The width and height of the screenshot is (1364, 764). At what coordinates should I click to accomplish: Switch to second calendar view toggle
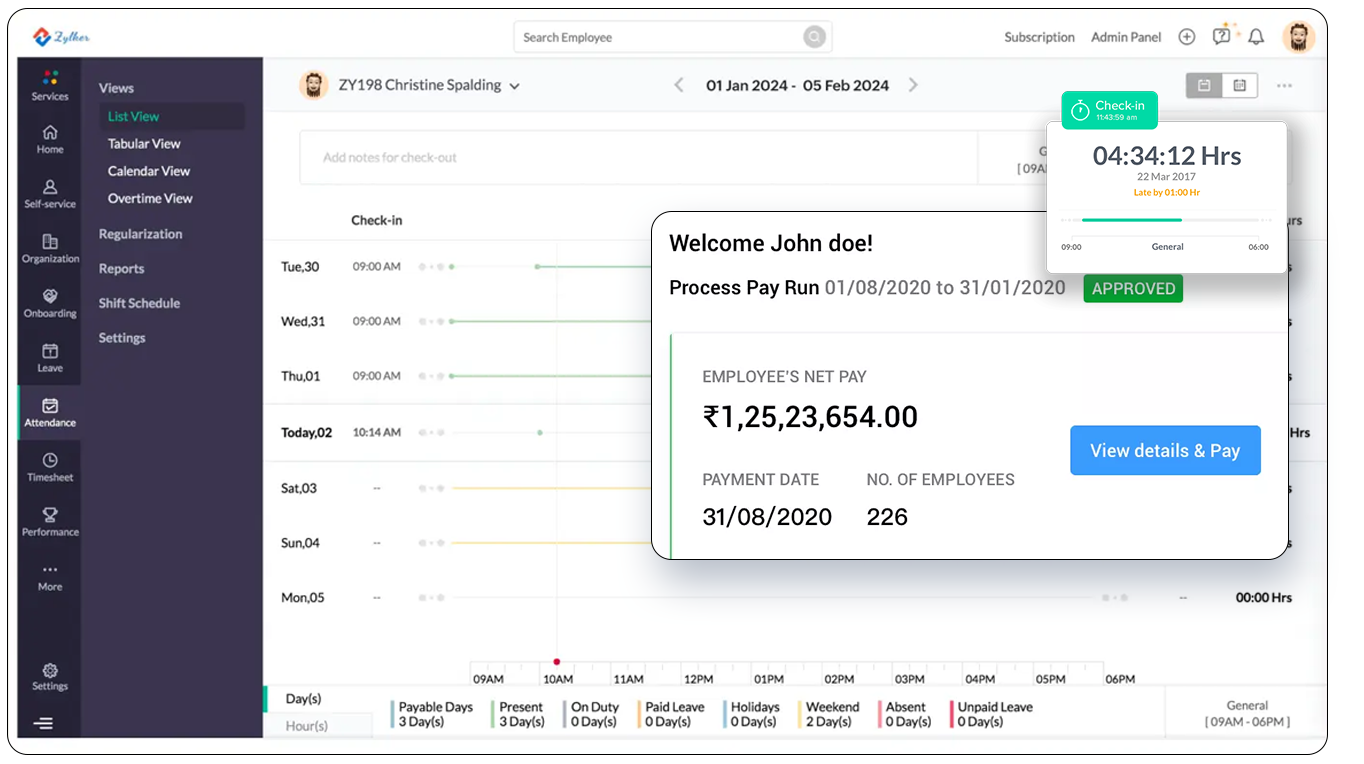[1240, 86]
